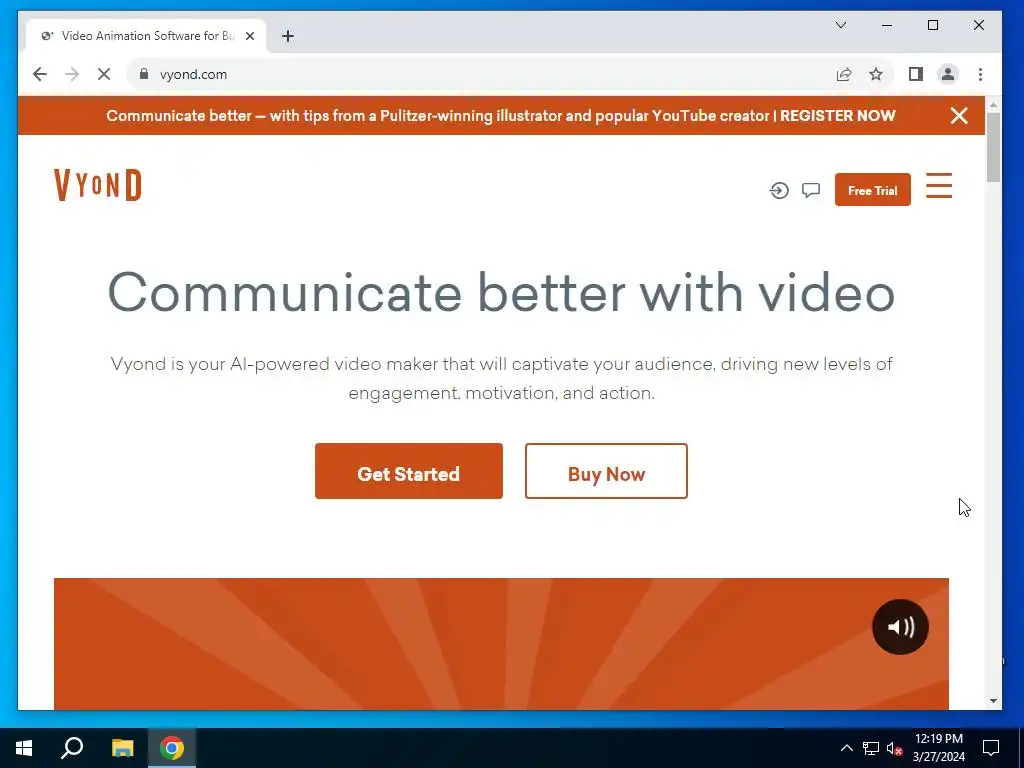Click the Free Trial button
The image size is (1024, 768).
coord(872,190)
